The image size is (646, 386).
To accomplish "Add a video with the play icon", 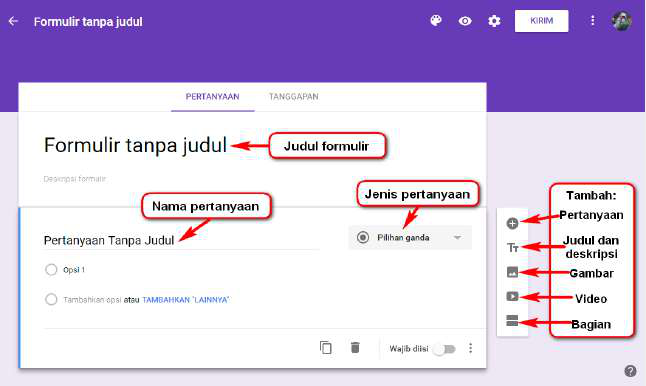I will 512,297.
